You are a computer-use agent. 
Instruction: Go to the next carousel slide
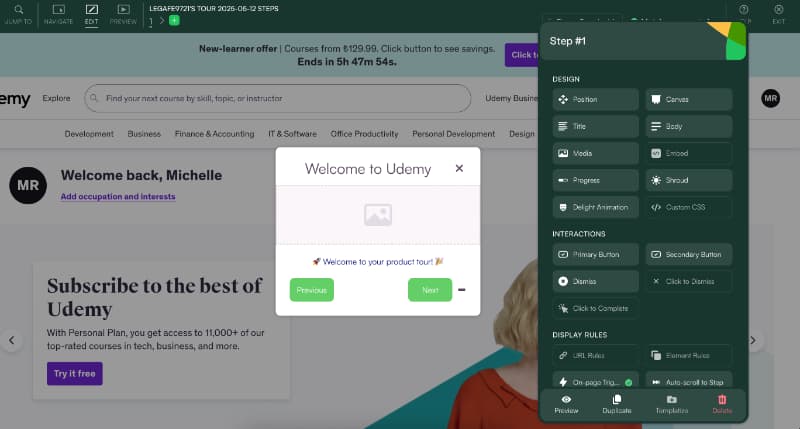click(x=753, y=340)
